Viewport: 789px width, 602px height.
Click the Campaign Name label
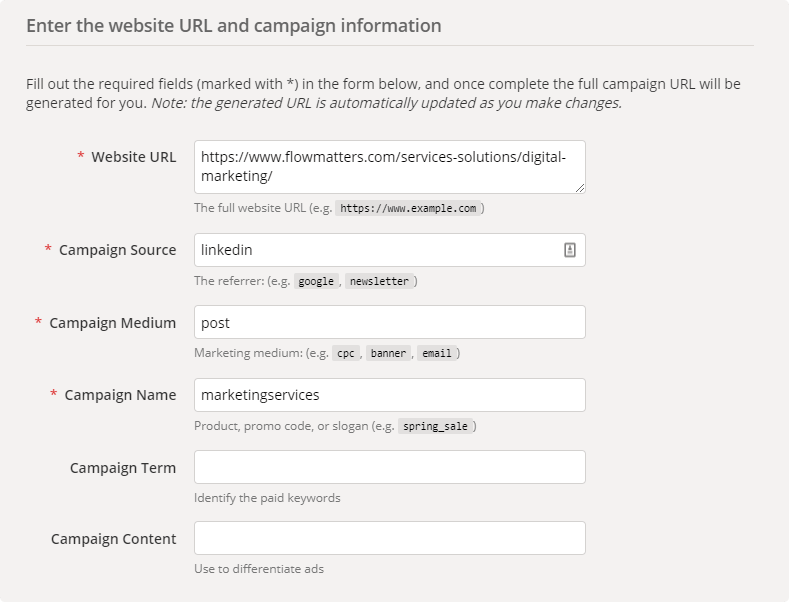(x=120, y=395)
